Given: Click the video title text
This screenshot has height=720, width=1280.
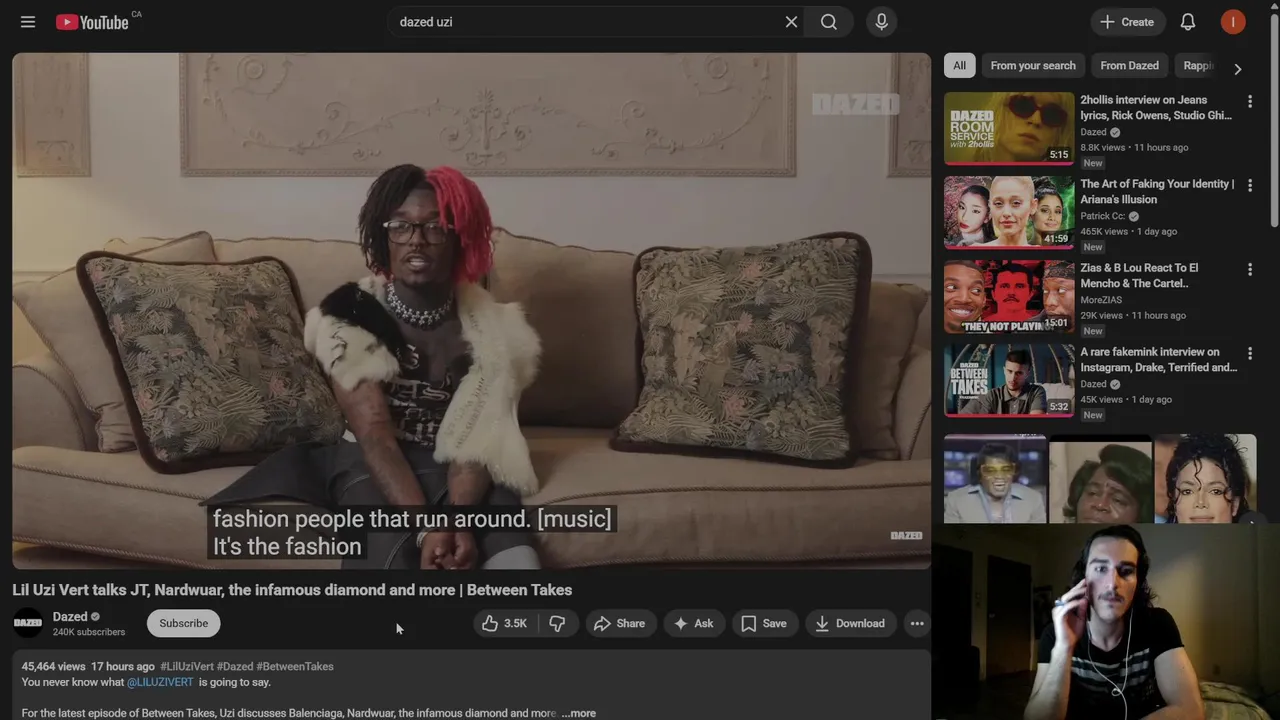Looking at the screenshot, I should tap(292, 590).
